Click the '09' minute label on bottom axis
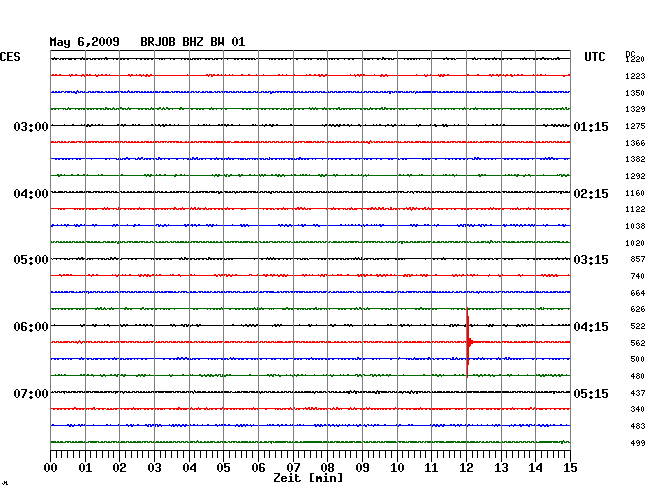This screenshot has width=650, height=494. (362, 468)
